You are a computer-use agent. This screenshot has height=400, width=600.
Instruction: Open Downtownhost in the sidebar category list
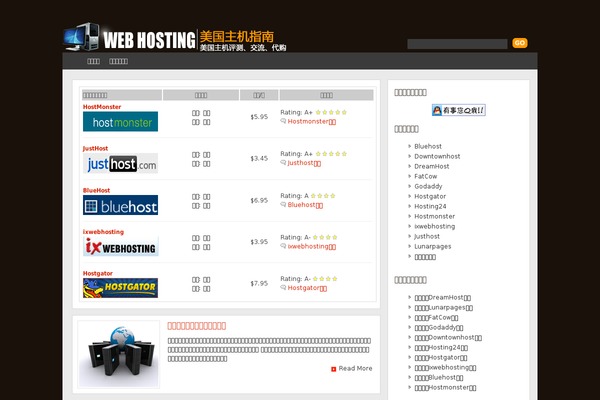[437, 156]
